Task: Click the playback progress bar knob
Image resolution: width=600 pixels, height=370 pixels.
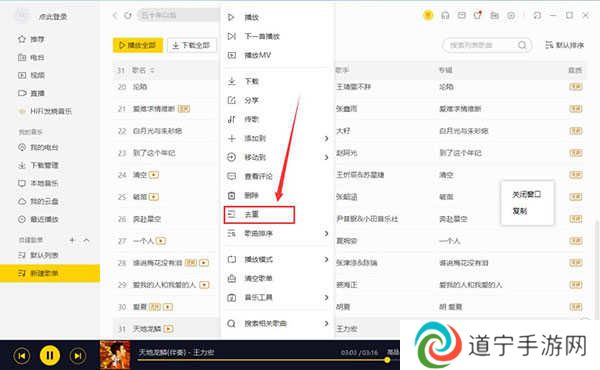Action: (x=387, y=360)
